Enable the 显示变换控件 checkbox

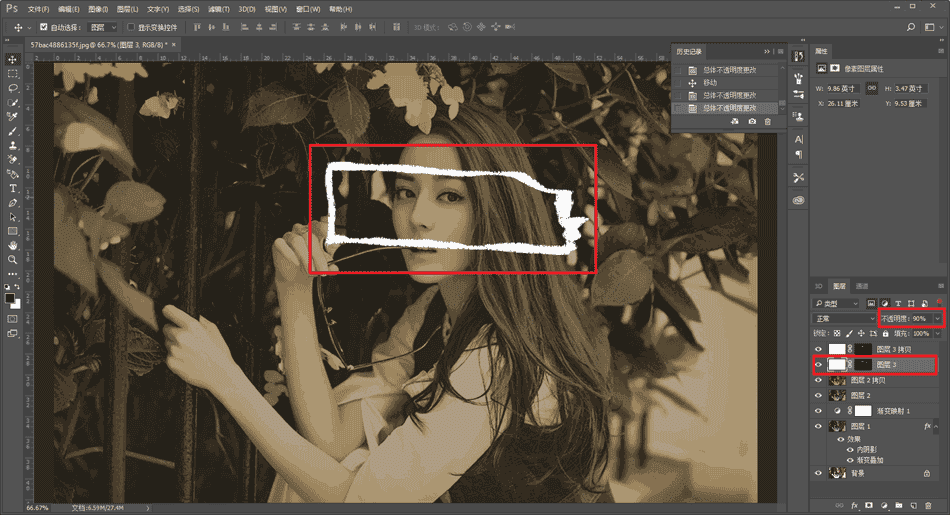131,27
